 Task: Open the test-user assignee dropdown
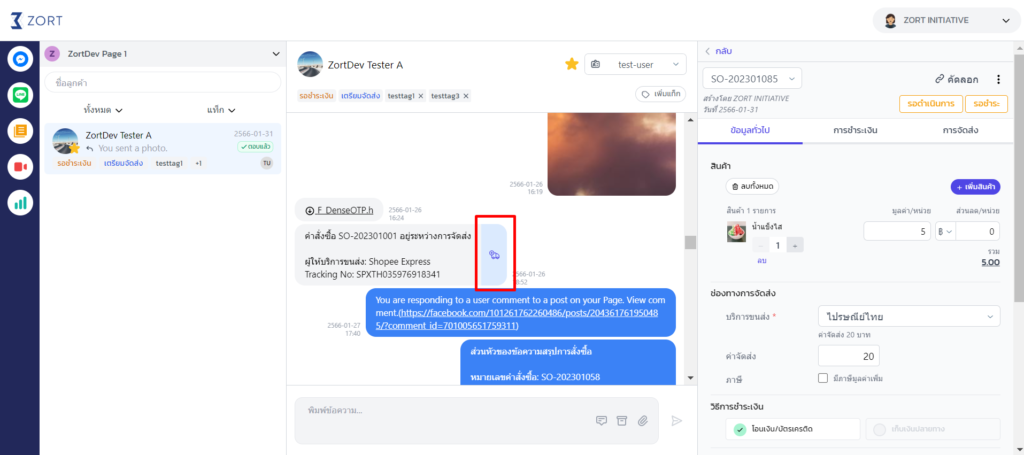coord(635,64)
